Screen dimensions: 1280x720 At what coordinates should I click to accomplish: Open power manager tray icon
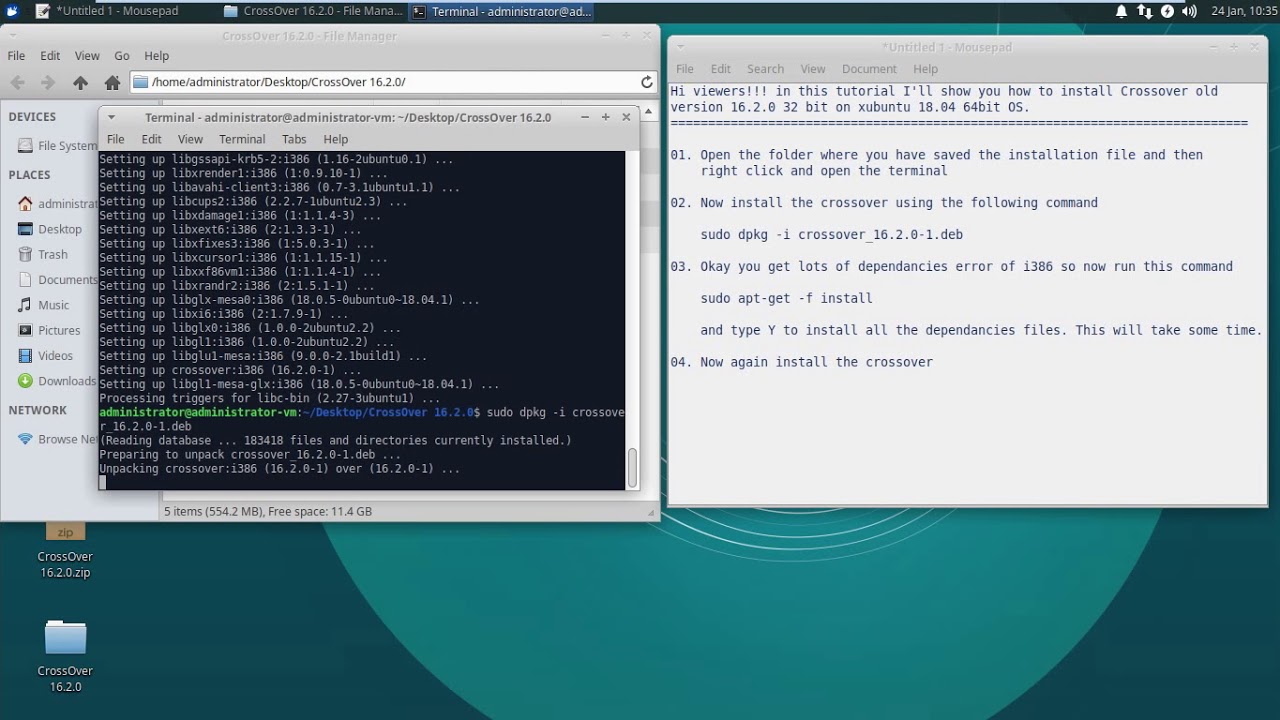click(x=1167, y=11)
